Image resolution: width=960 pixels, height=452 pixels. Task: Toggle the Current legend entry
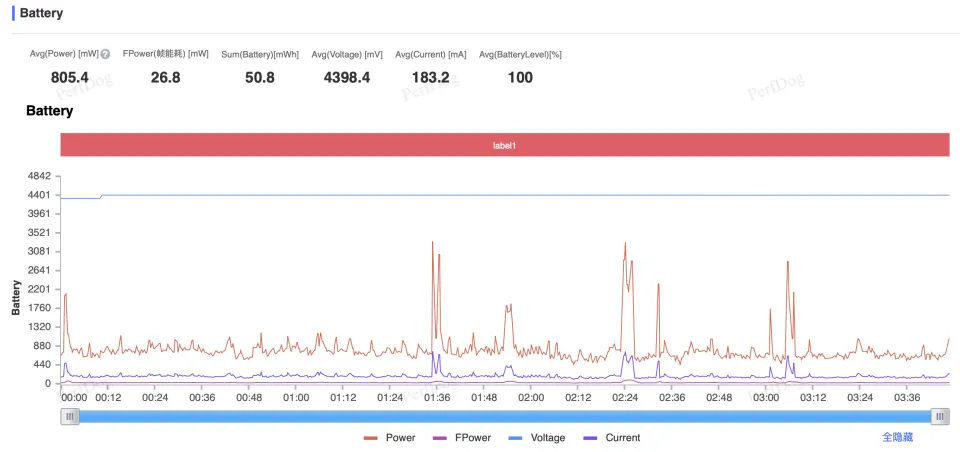coord(611,438)
